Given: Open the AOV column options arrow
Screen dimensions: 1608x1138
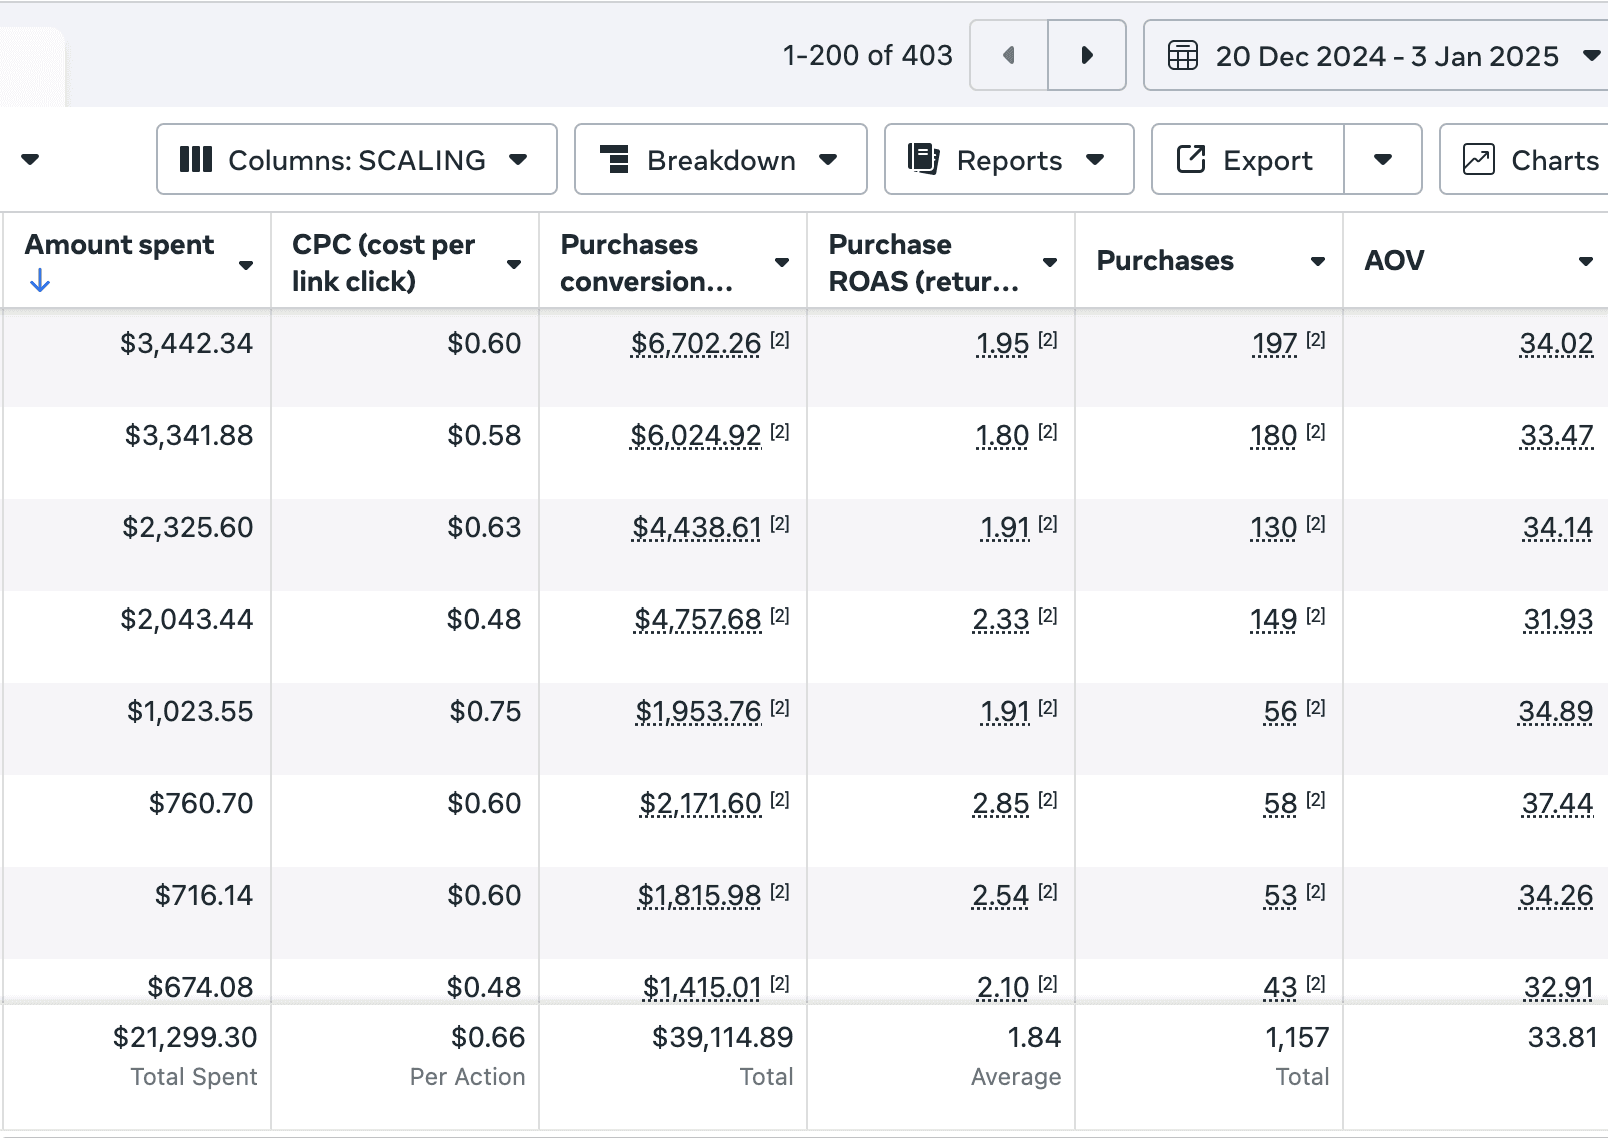Looking at the screenshot, I should 1586,262.
